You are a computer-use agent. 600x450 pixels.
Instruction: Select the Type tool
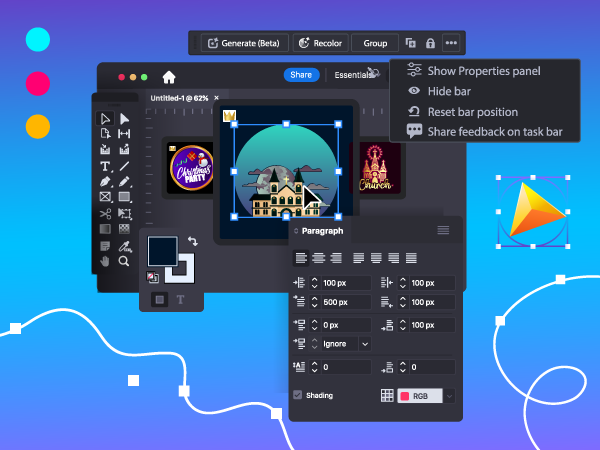click(105, 166)
